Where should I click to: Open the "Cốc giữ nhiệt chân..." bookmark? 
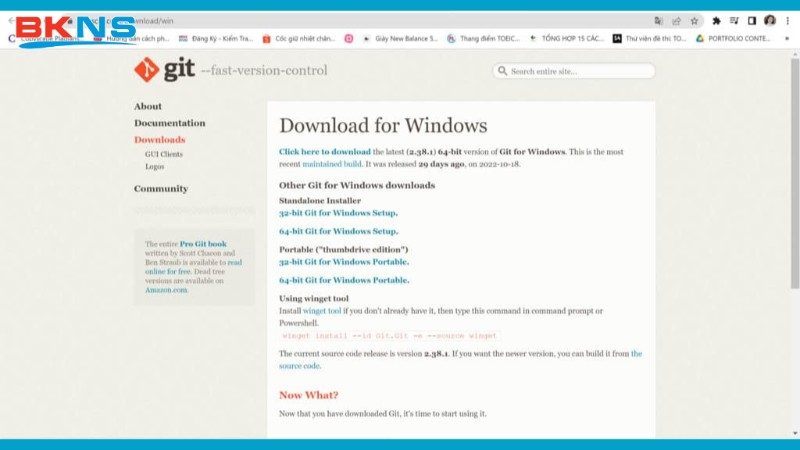point(299,38)
